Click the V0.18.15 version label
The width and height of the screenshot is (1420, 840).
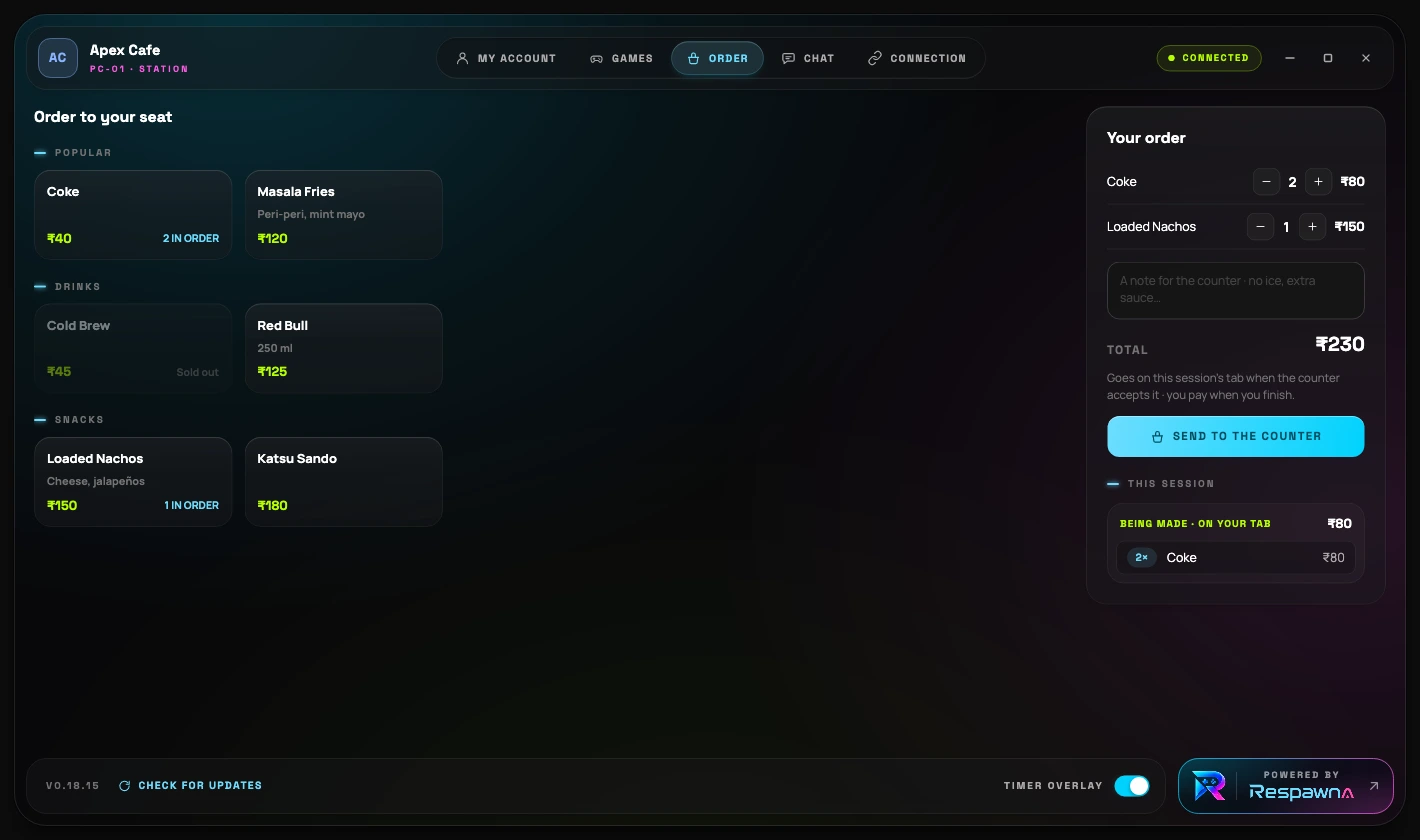[x=73, y=786]
